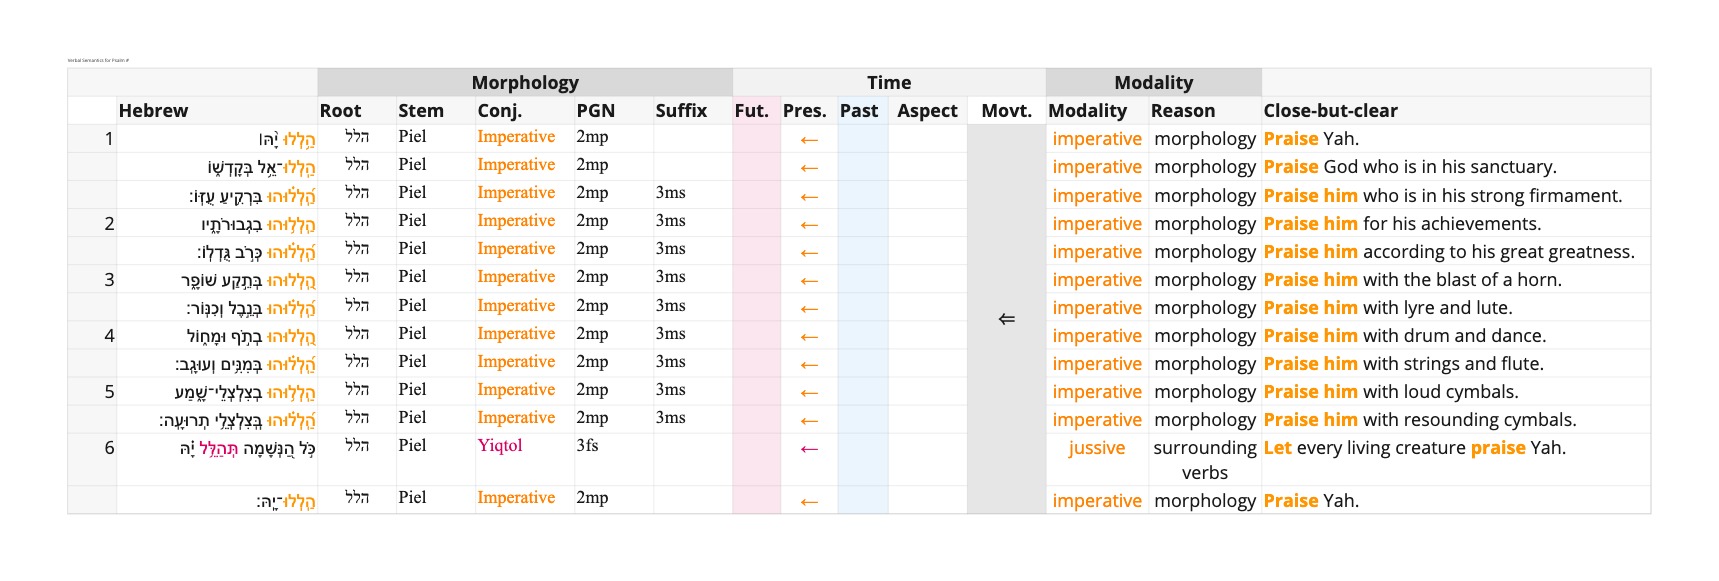Screen dimensions: 1719x581
Task: Click the orange arrow in the bottom table row
Action: coord(809,501)
